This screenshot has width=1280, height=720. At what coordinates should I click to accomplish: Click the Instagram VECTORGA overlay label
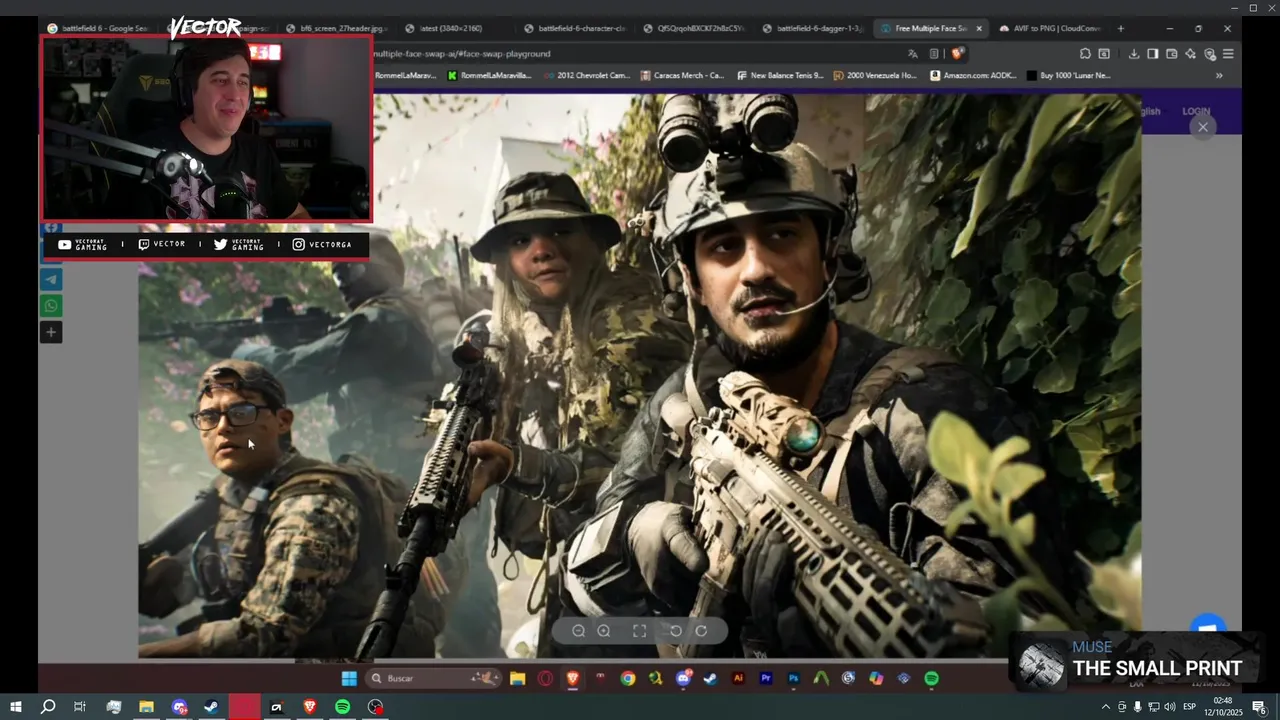coord(322,244)
